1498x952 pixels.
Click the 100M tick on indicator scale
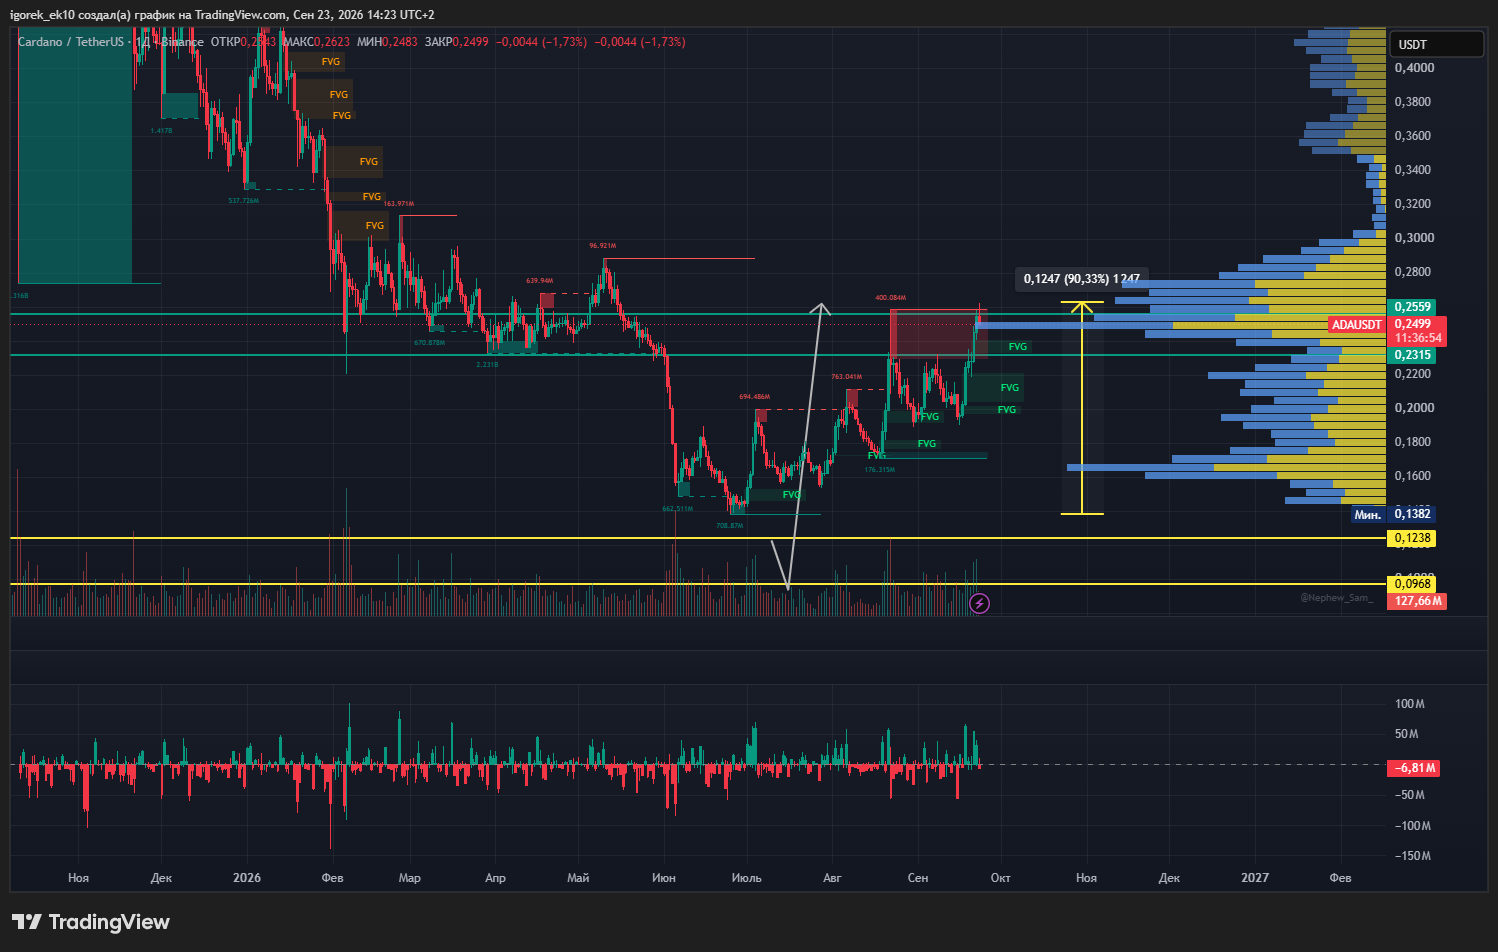point(1410,704)
